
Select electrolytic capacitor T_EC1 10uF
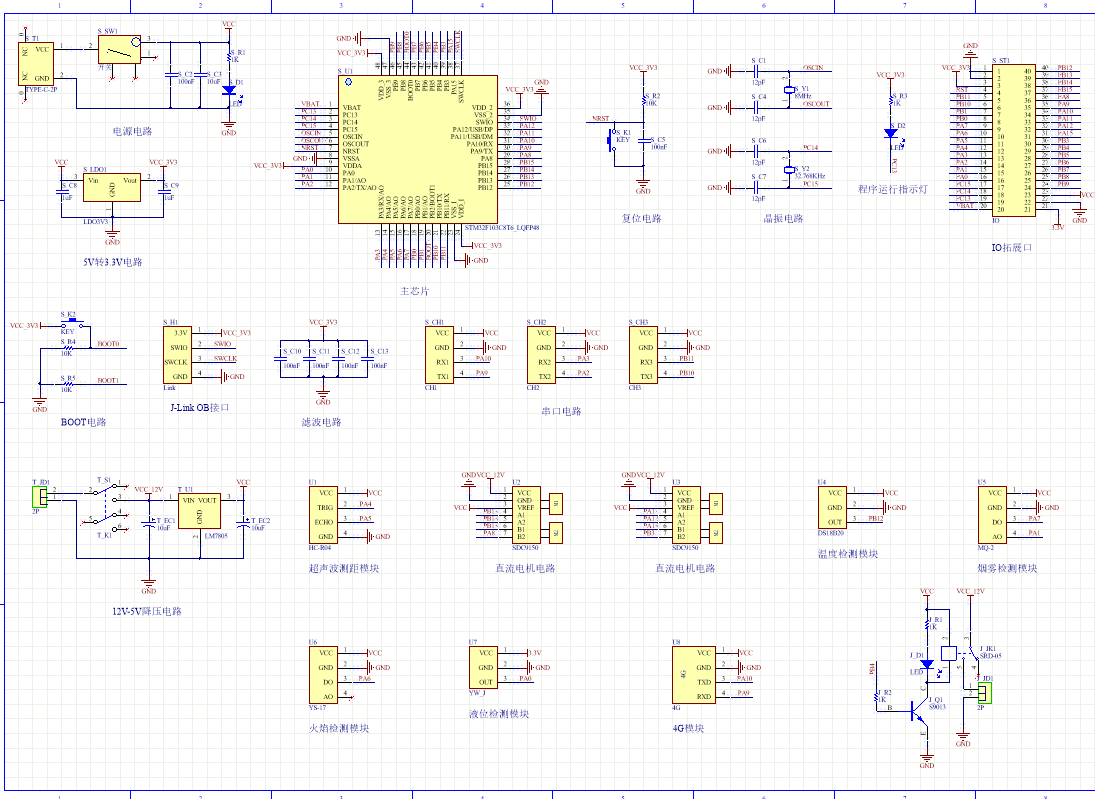(148, 522)
